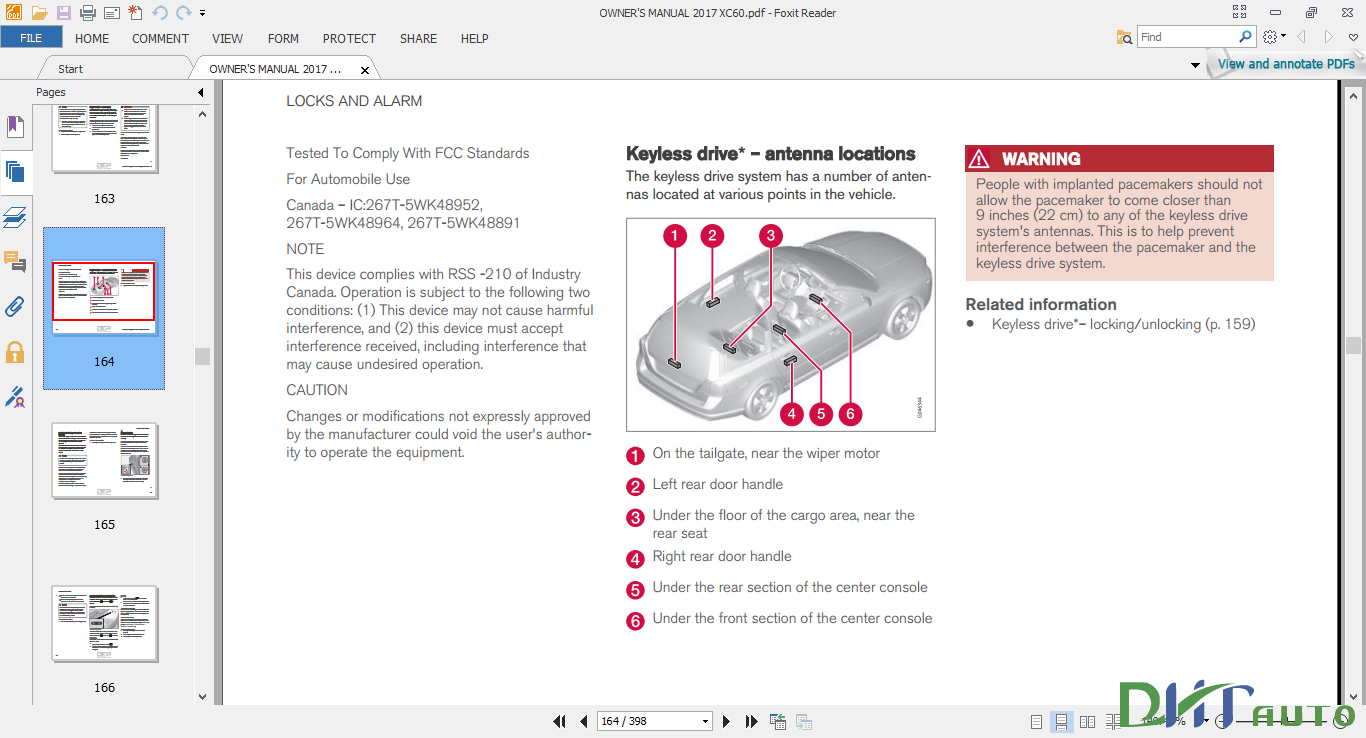This screenshot has width=1366, height=738.
Task: Open the document tab list dropdown arrow
Action: [1195, 66]
